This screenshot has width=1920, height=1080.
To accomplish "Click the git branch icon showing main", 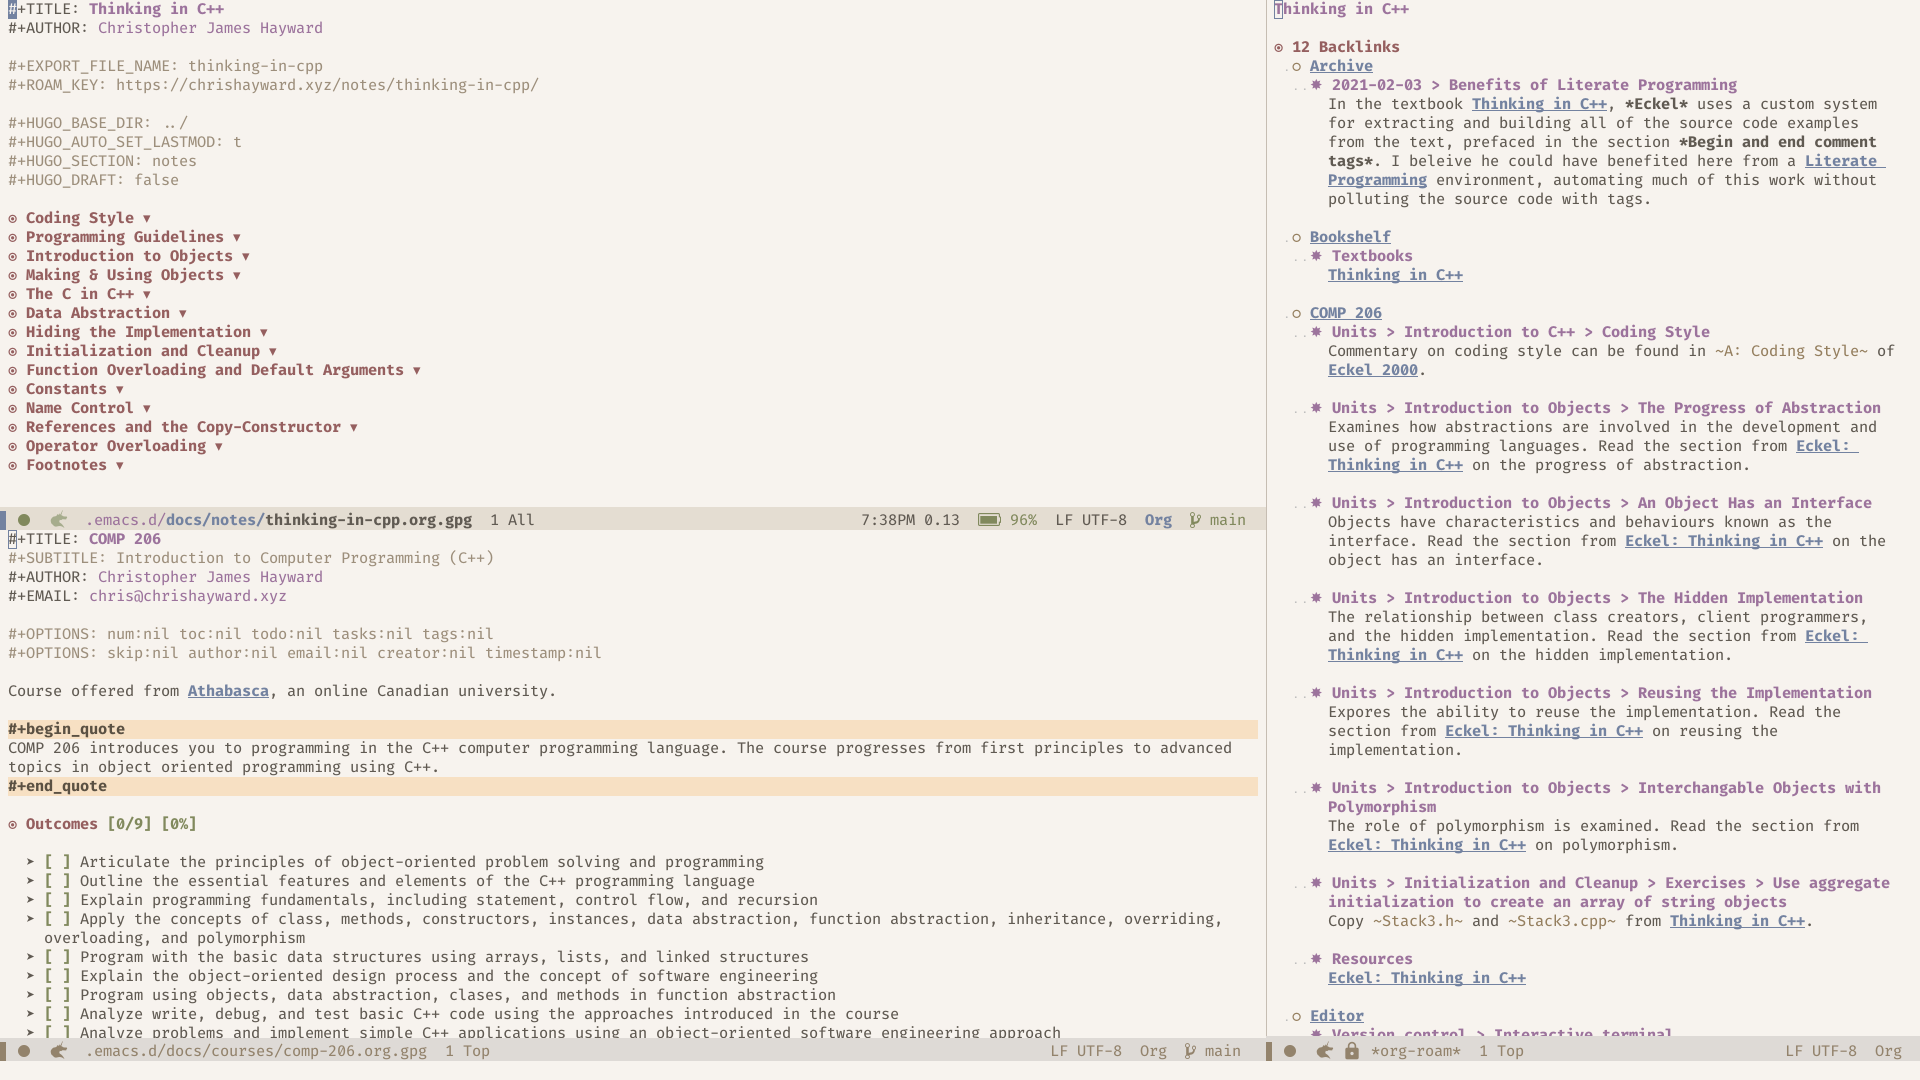I will coord(1193,518).
